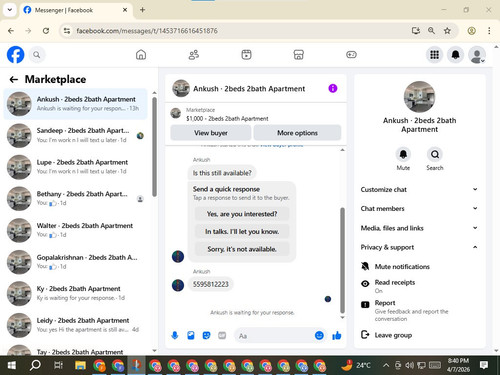Image resolution: width=500 pixels, height=375 pixels.
Task: Open the Facebook search magnifier
Action: click(x=37, y=55)
